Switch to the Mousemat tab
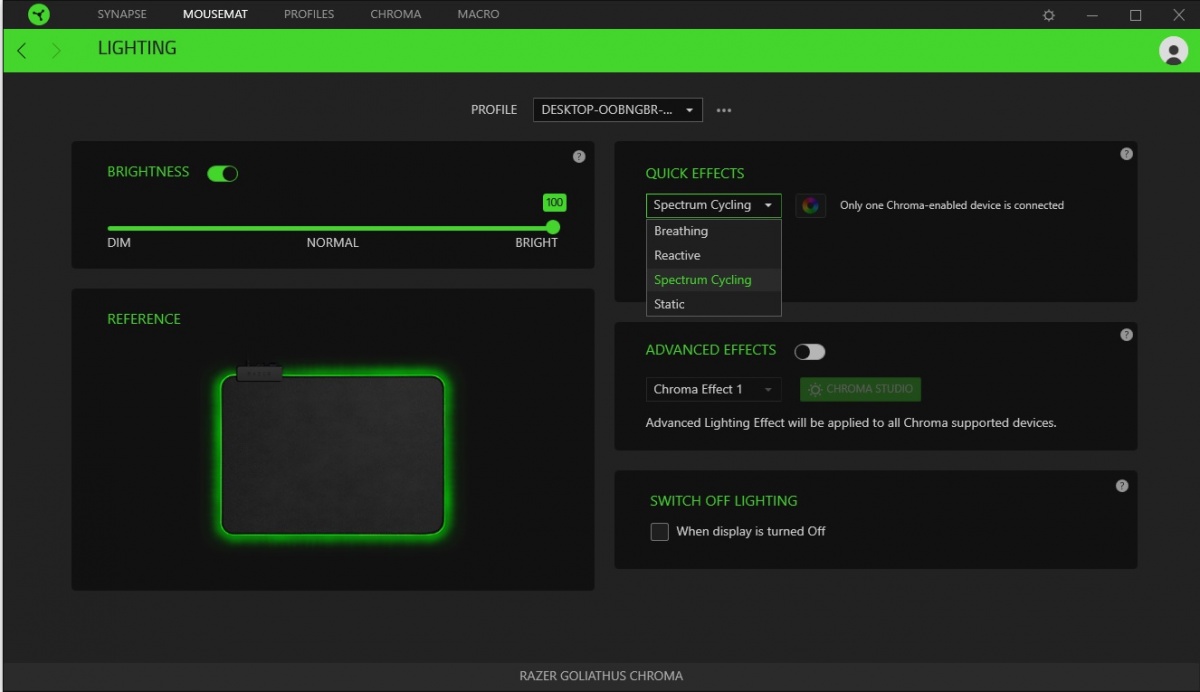The image size is (1200, 692). tap(215, 15)
